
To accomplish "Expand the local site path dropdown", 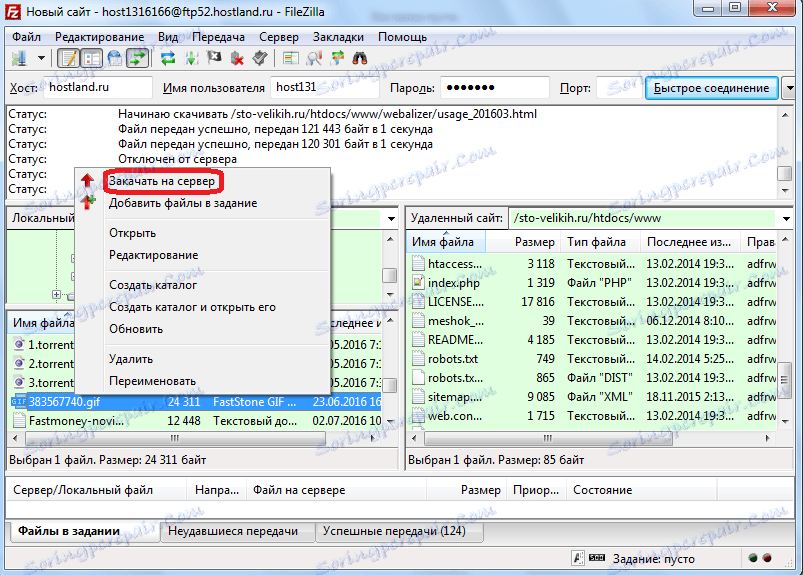I will [x=391, y=219].
